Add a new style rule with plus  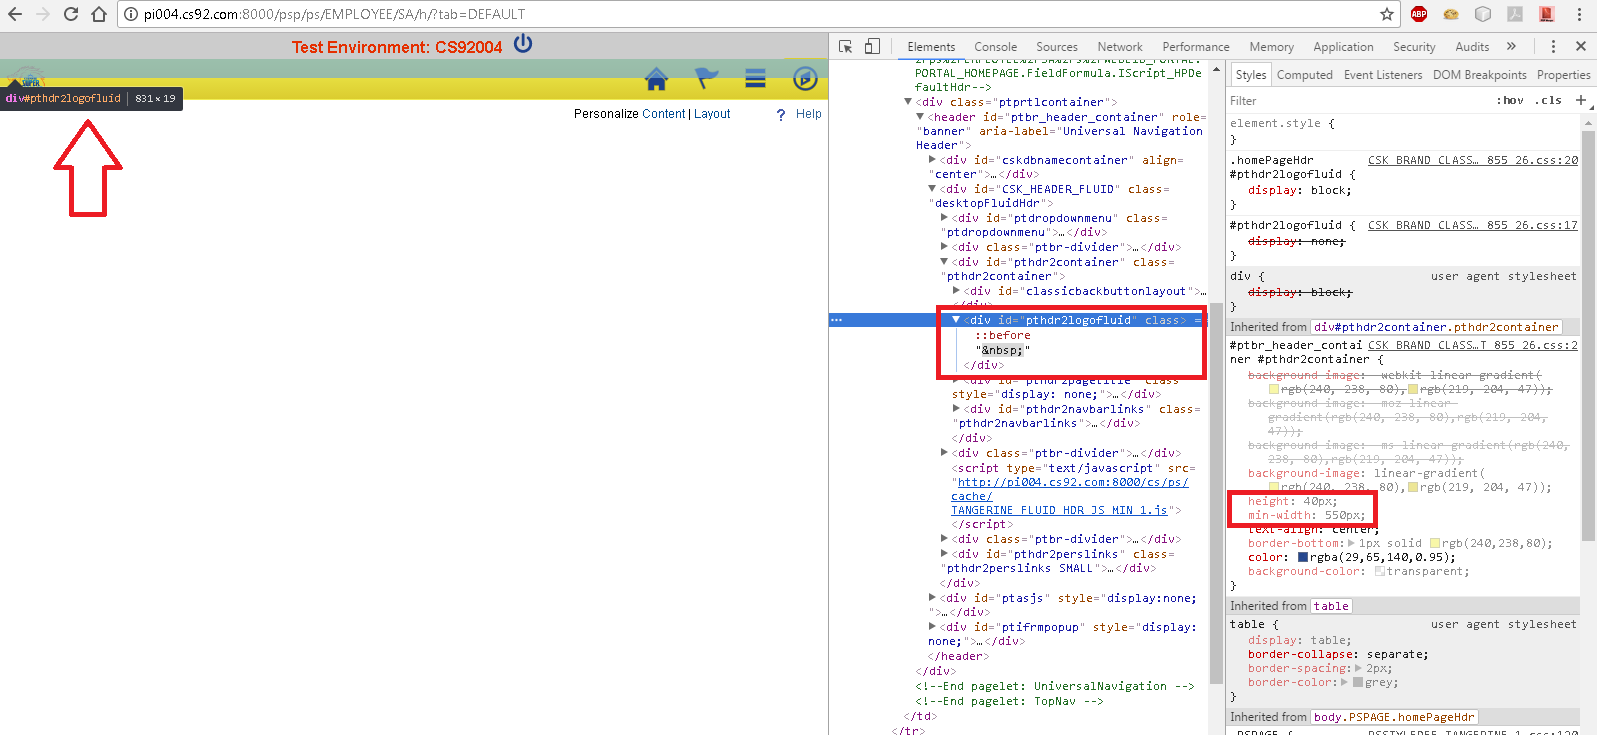(x=1581, y=100)
